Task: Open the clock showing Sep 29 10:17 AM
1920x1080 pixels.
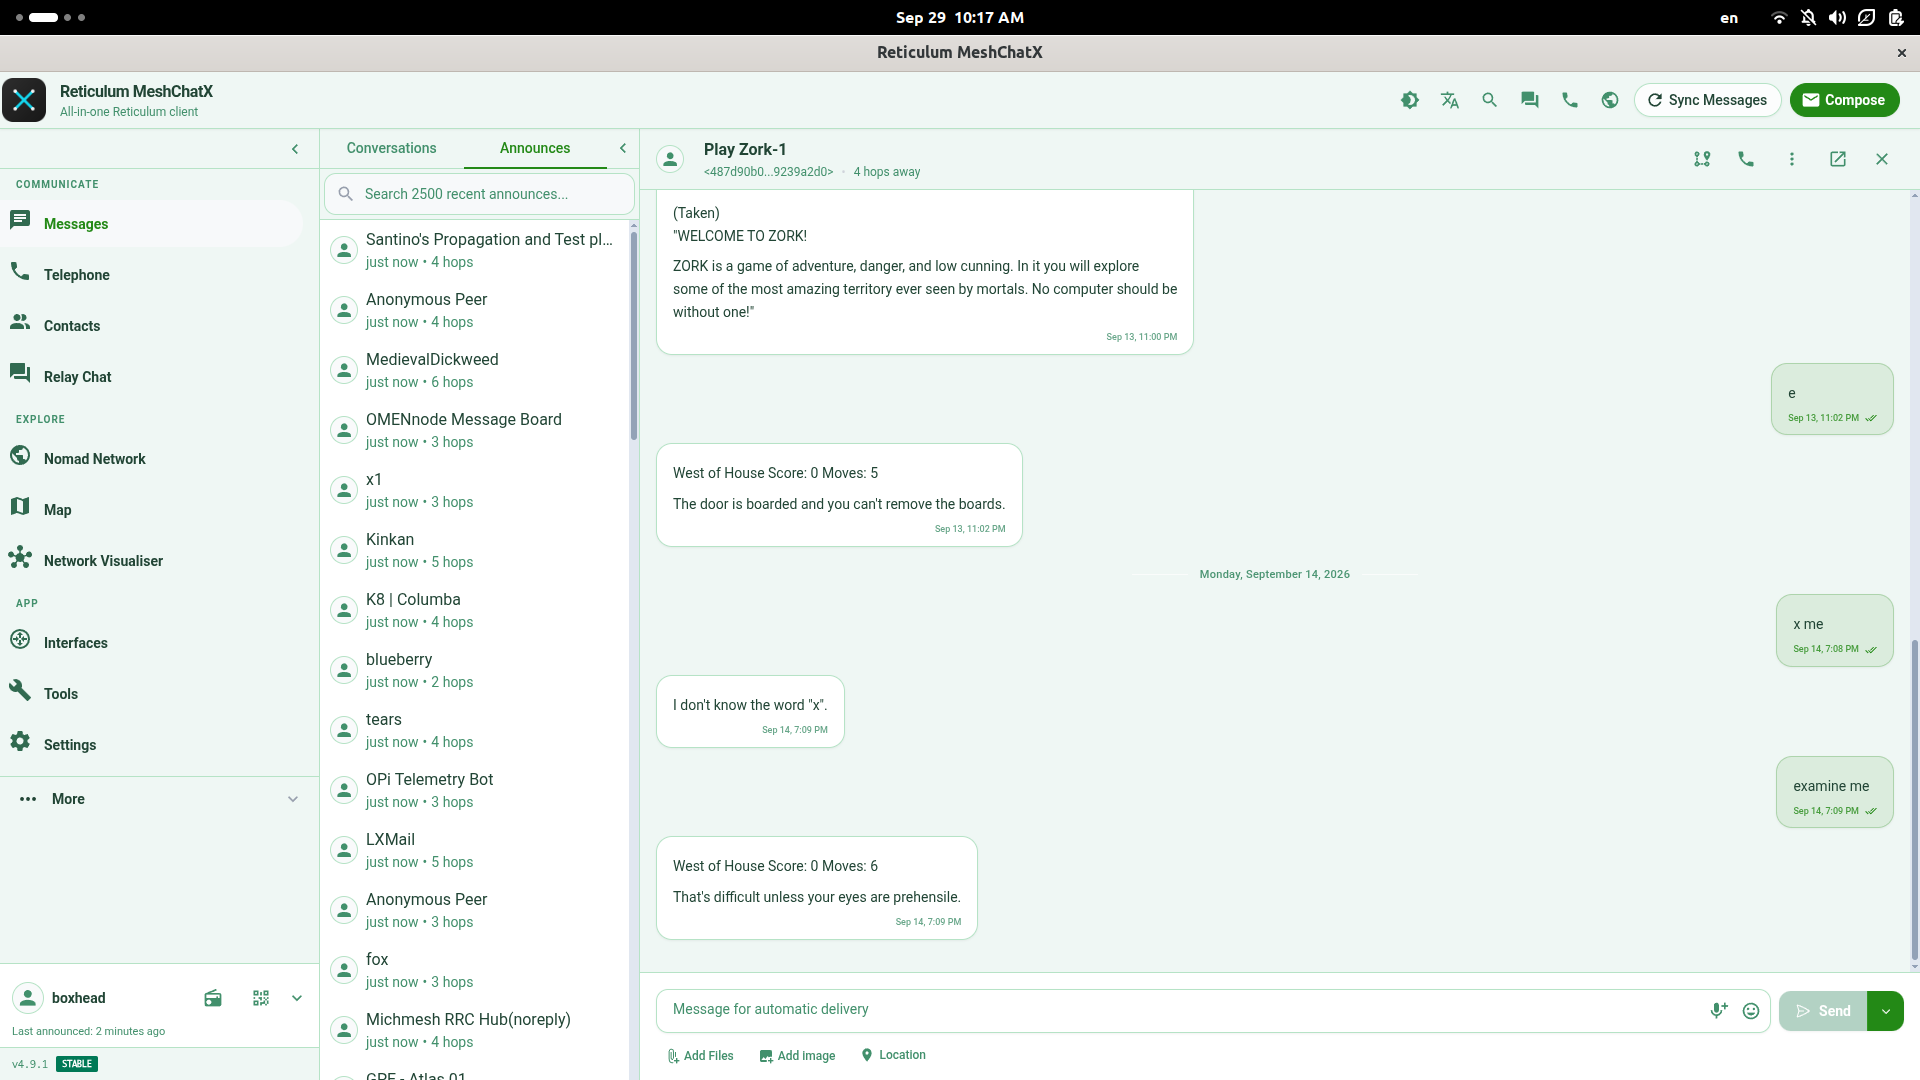Action: tap(959, 18)
